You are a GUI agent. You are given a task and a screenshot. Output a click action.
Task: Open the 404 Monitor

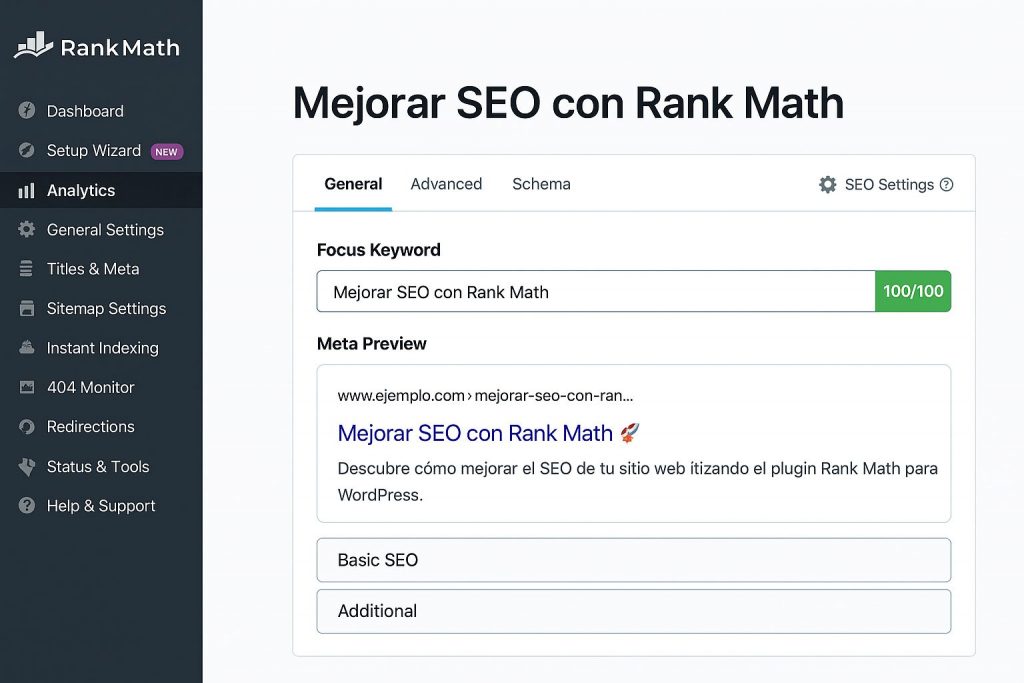click(90, 387)
